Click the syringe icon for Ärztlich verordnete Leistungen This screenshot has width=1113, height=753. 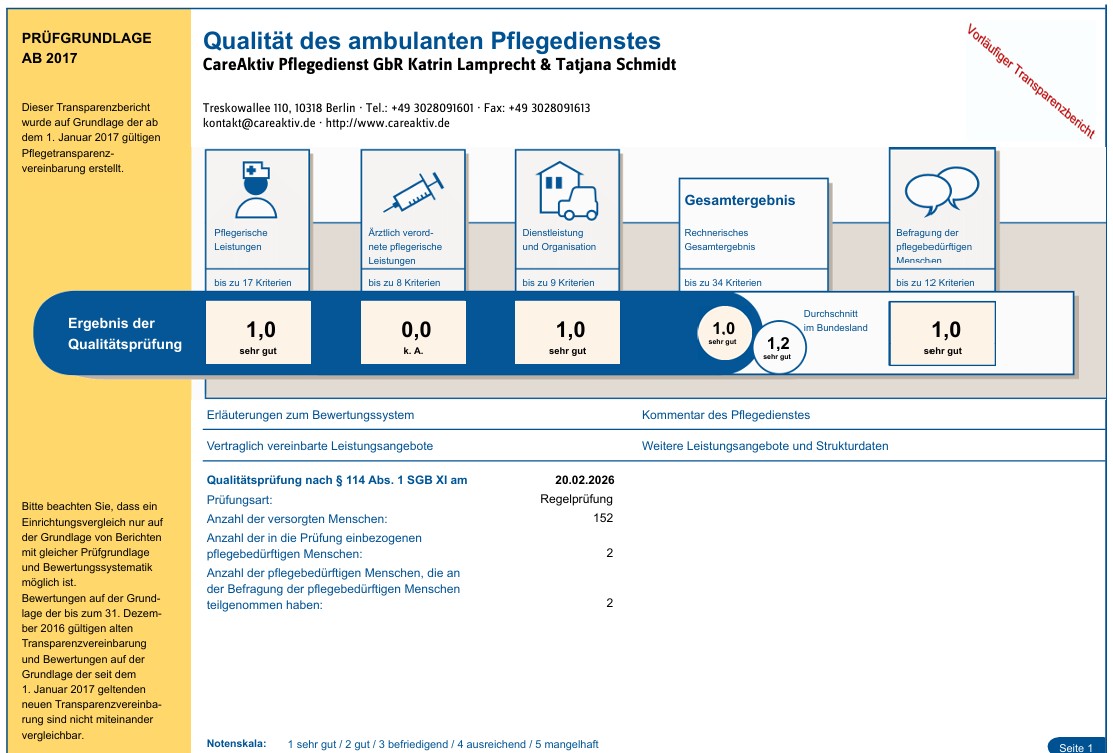[x=412, y=190]
